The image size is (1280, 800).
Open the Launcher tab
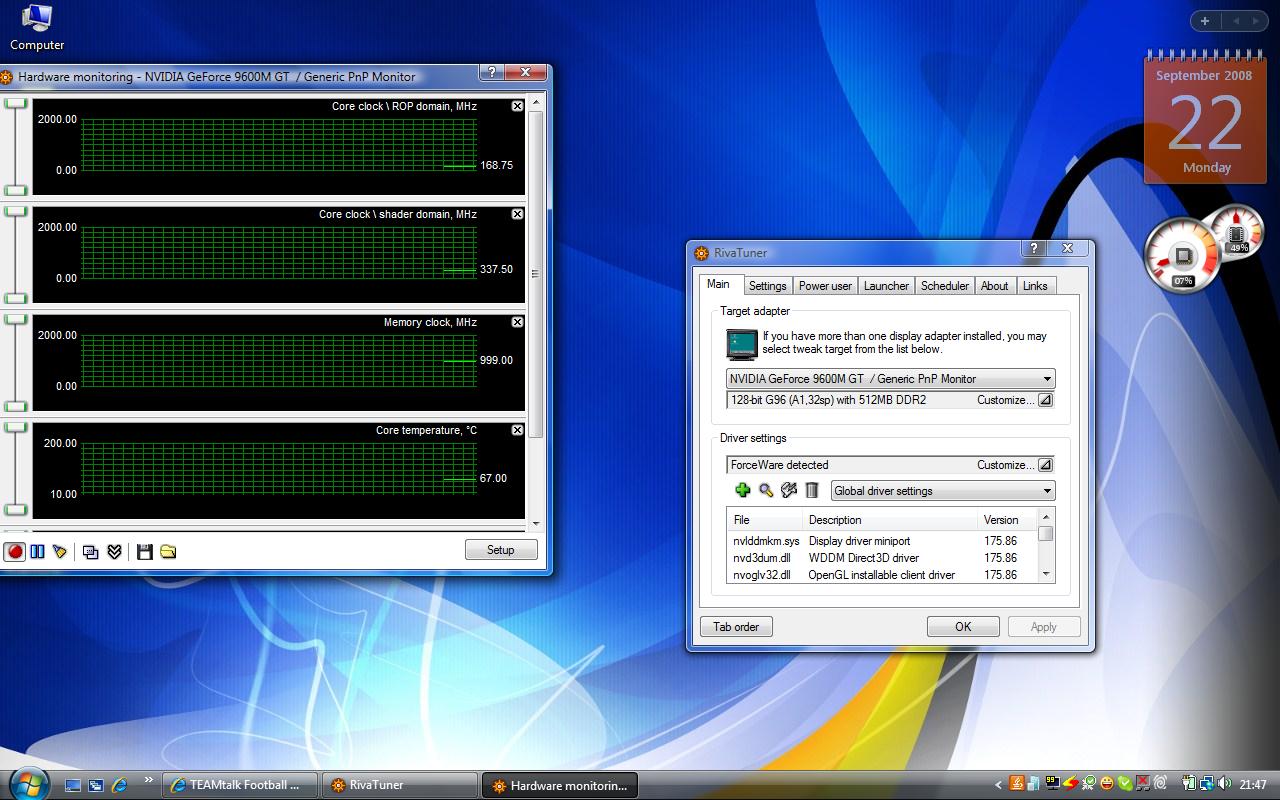886,286
